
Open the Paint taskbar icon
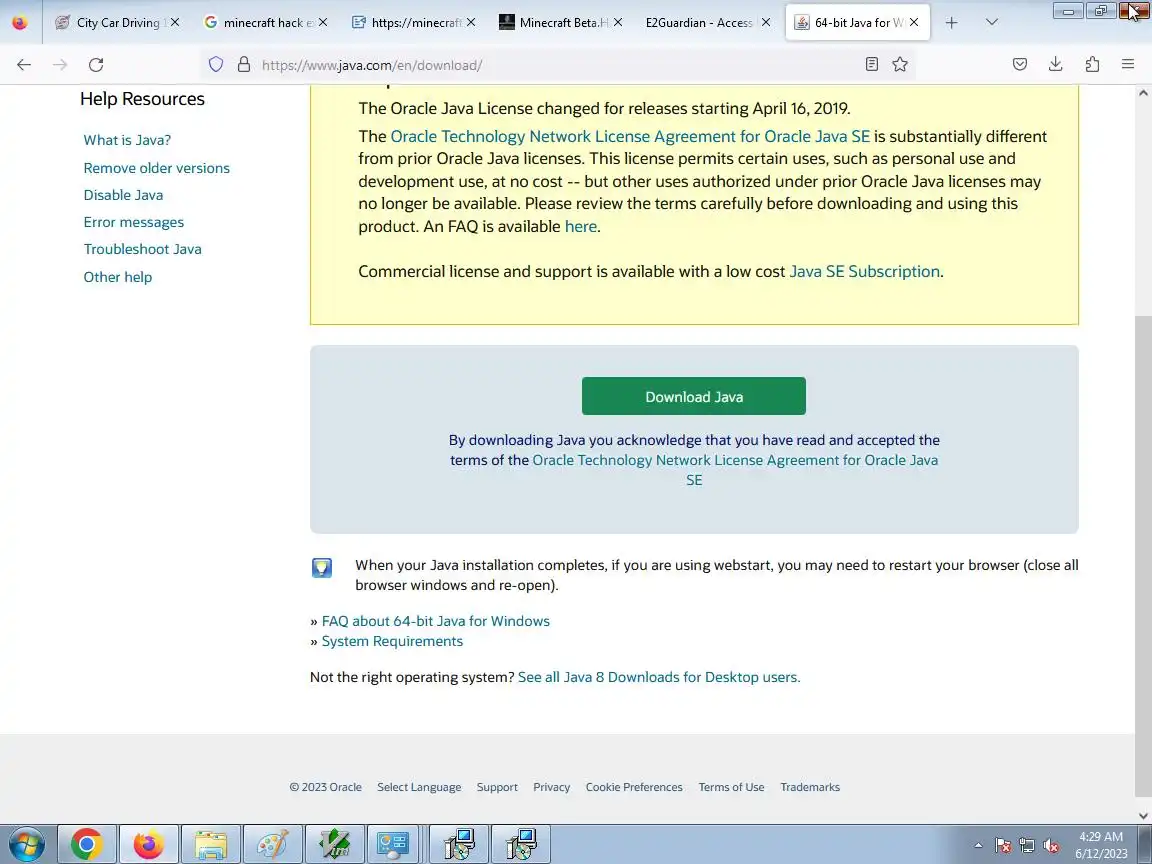(272, 845)
